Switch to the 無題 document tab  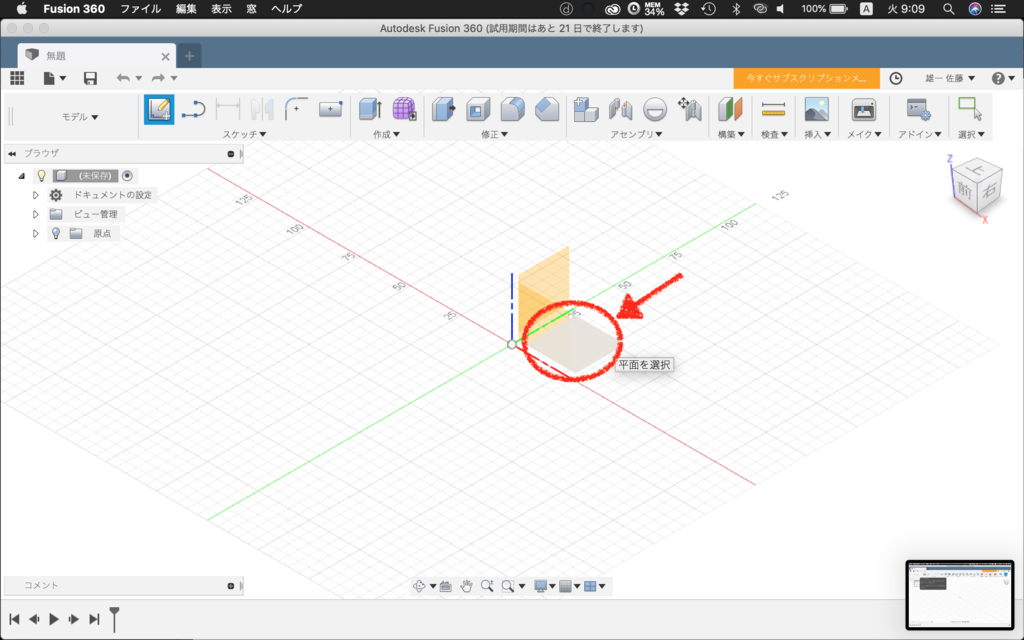point(97,56)
